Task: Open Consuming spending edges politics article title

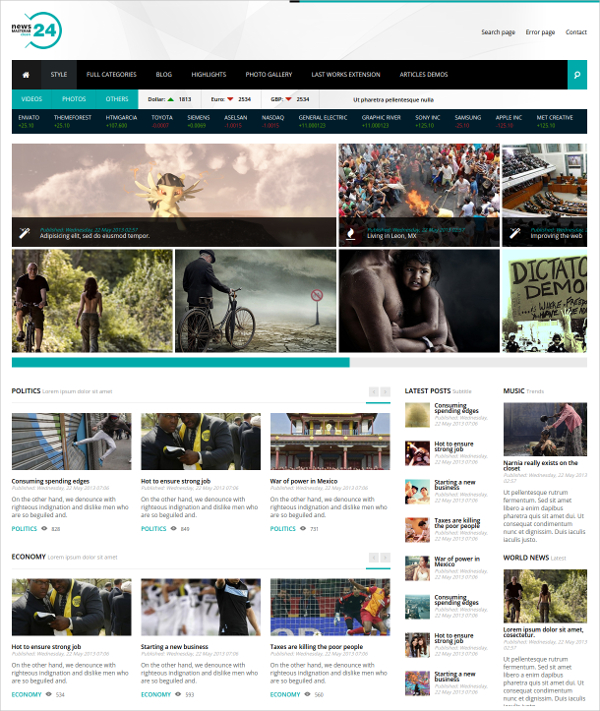Action: (50, 481)
